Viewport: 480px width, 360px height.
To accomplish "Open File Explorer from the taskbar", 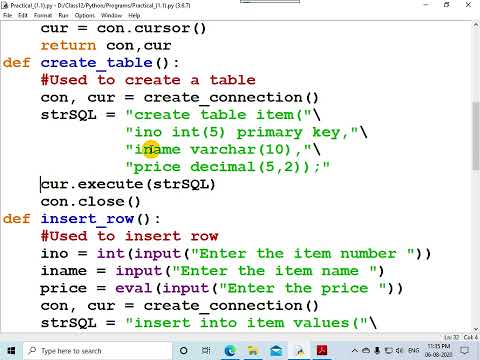I will [x=253, y=351].
